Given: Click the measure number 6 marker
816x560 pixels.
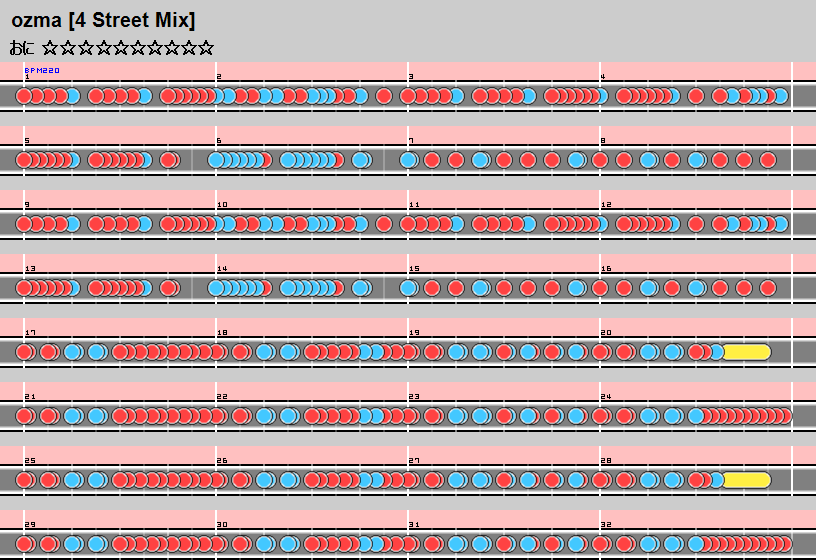Looking at the screenshot, I should click(x=219, y=141).
